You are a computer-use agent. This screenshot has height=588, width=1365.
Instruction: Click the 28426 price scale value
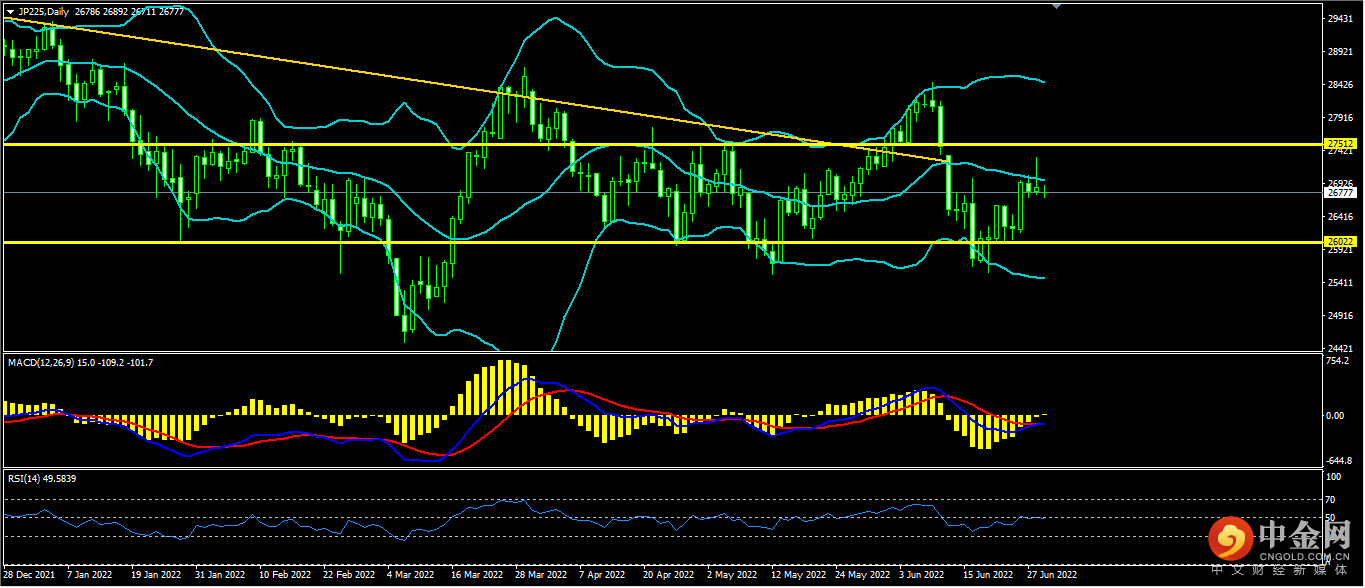pyautogui.click(x=1338, y=85)
